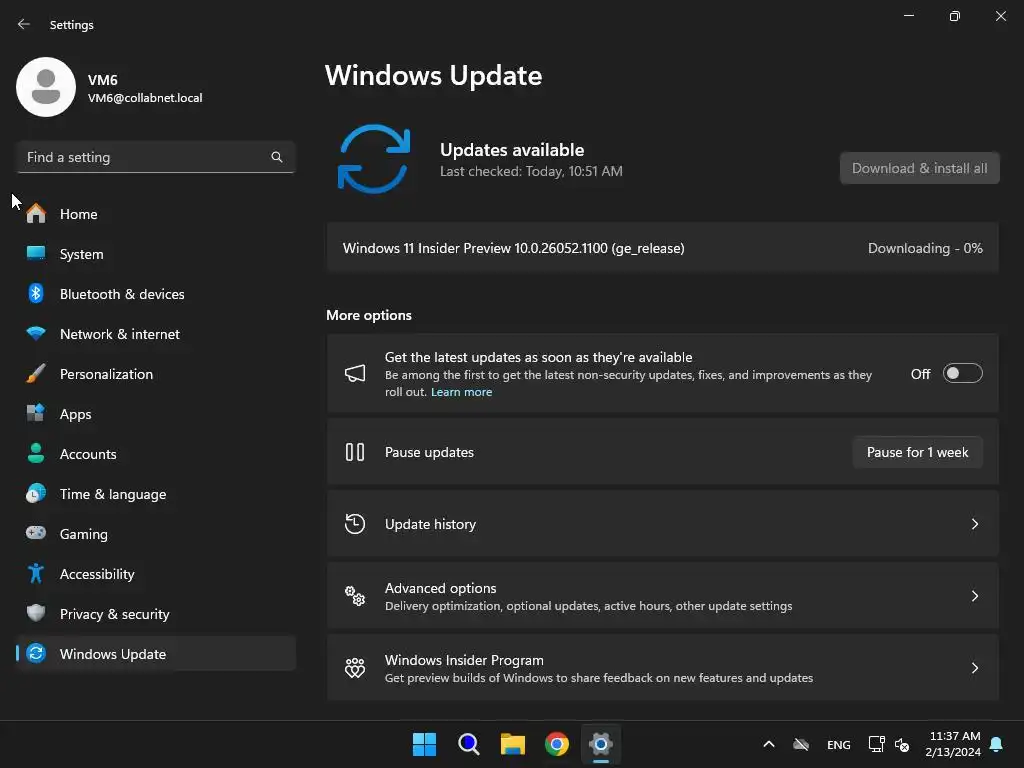Click the Gaming controller icon
This screenshot has width=1024, height=768.
(36, 533)
